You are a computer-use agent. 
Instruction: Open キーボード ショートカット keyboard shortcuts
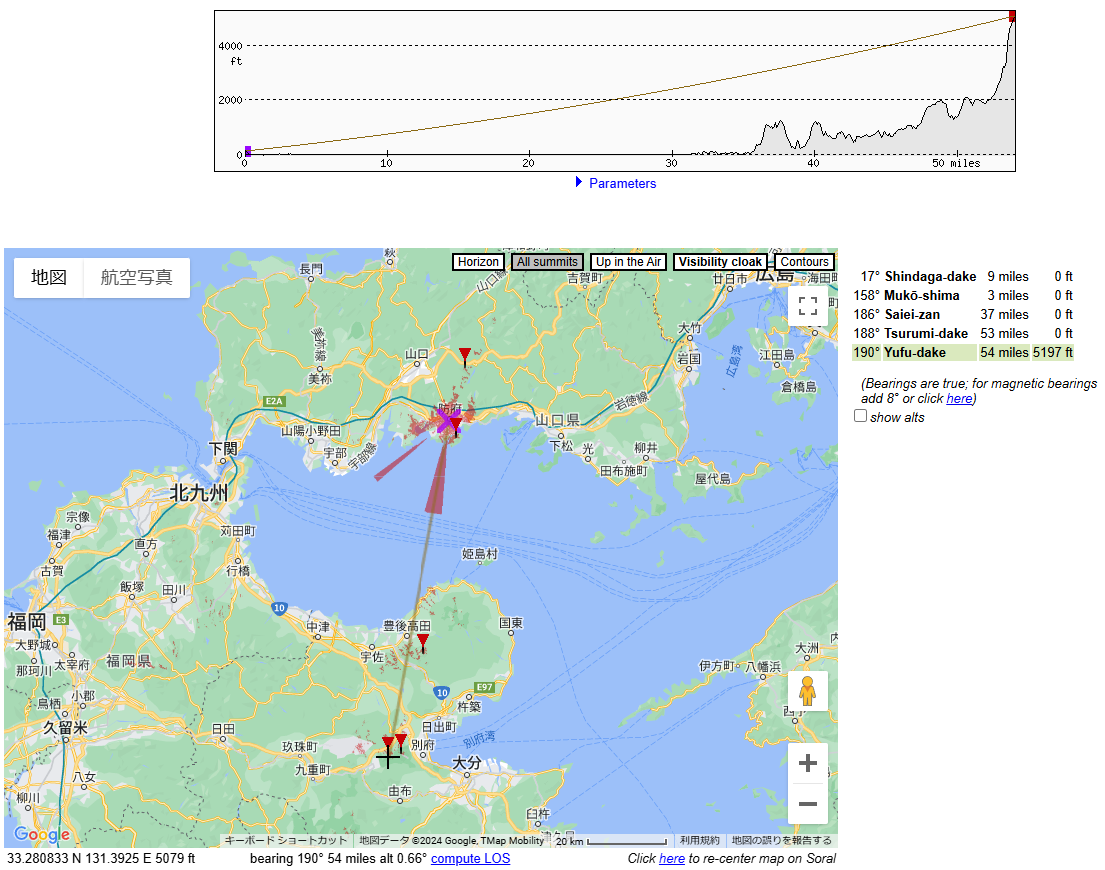(285, 840)
